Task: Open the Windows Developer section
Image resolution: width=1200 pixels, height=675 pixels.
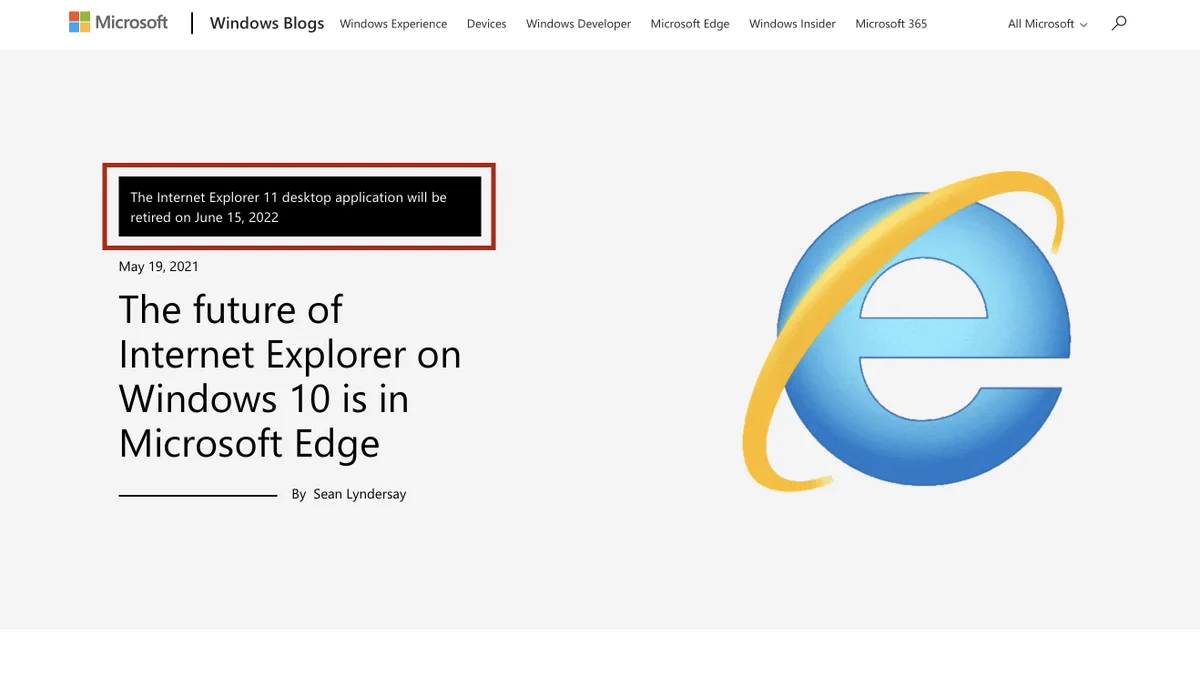Action: 578,23
